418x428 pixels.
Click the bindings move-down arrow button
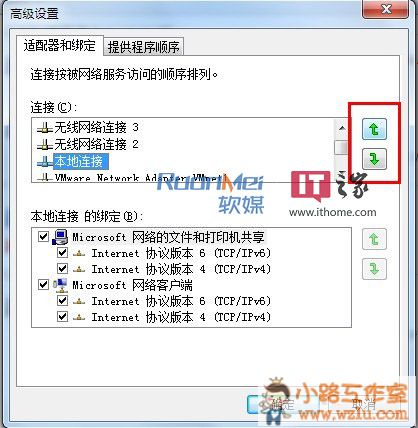tap(374, 269)
